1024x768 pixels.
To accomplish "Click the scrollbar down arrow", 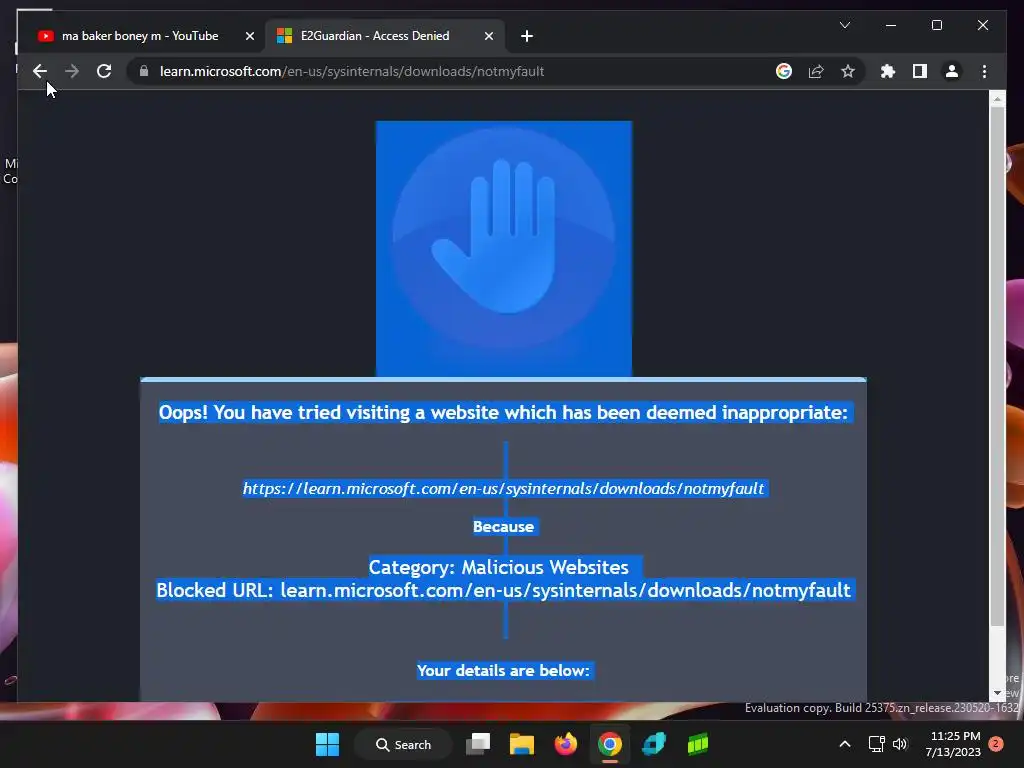I will tap(997, 694).
